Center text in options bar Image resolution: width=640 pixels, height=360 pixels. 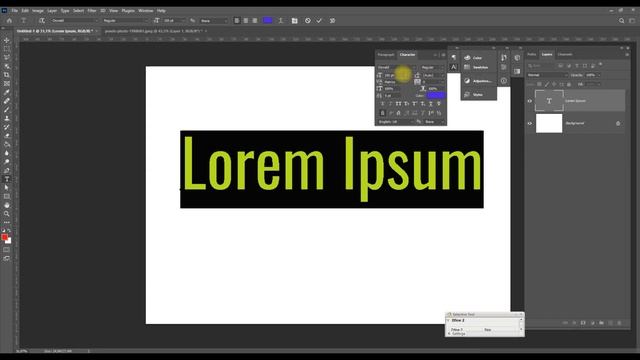coord(246,20)
